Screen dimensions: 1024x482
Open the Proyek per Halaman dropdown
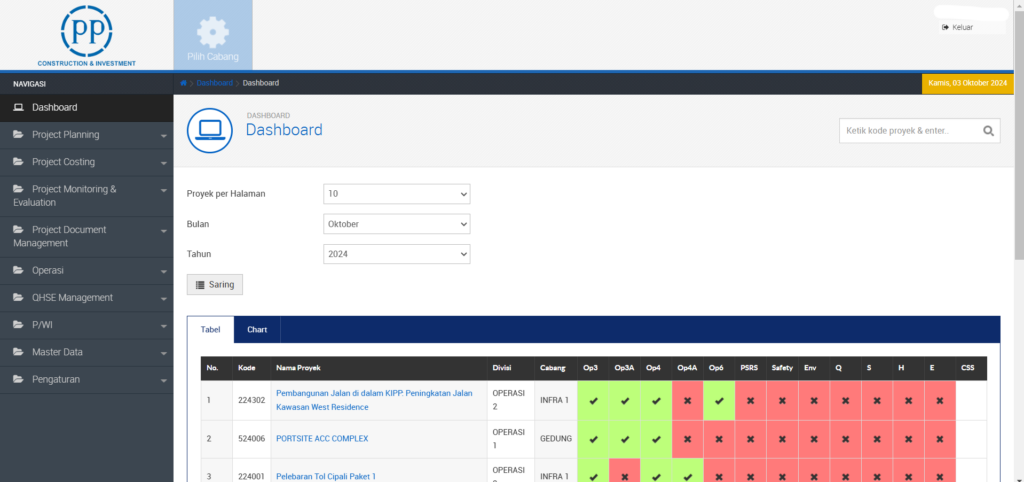coord(397,194)
